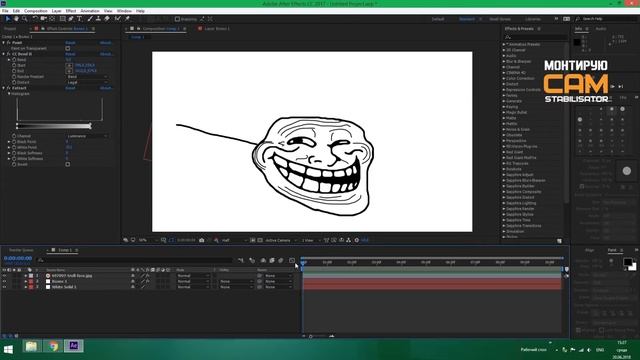Select the Brush tool

[x=90, y=19]
